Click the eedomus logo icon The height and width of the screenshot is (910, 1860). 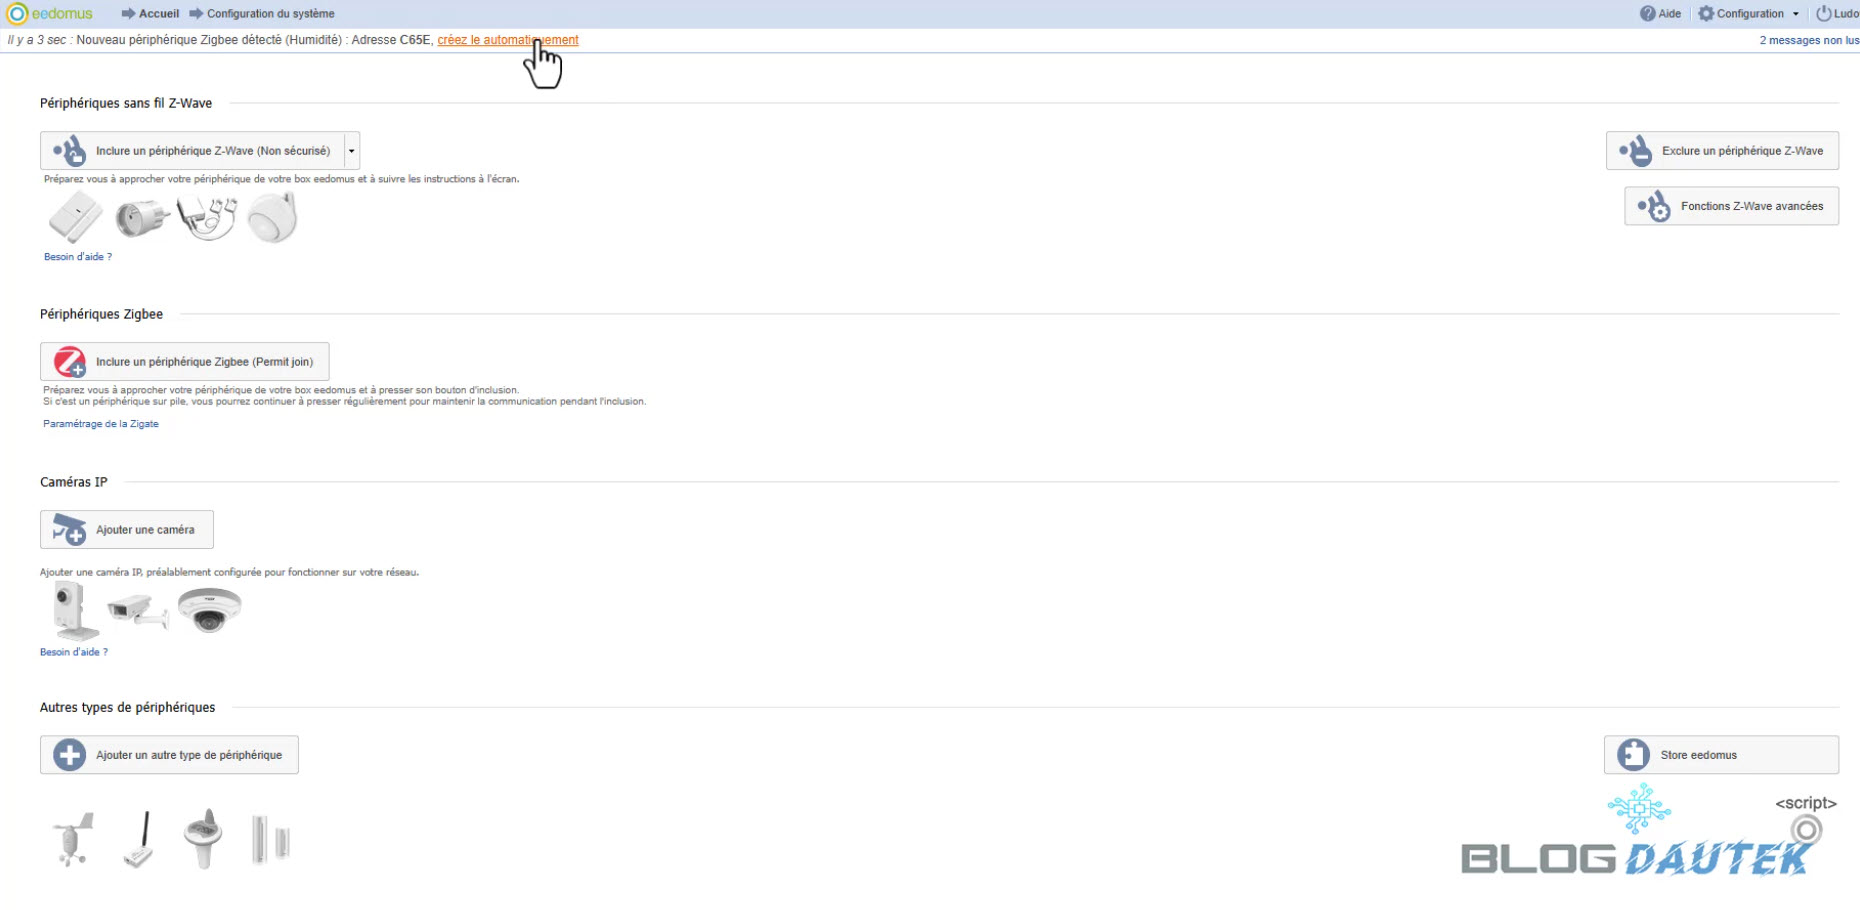17,14
